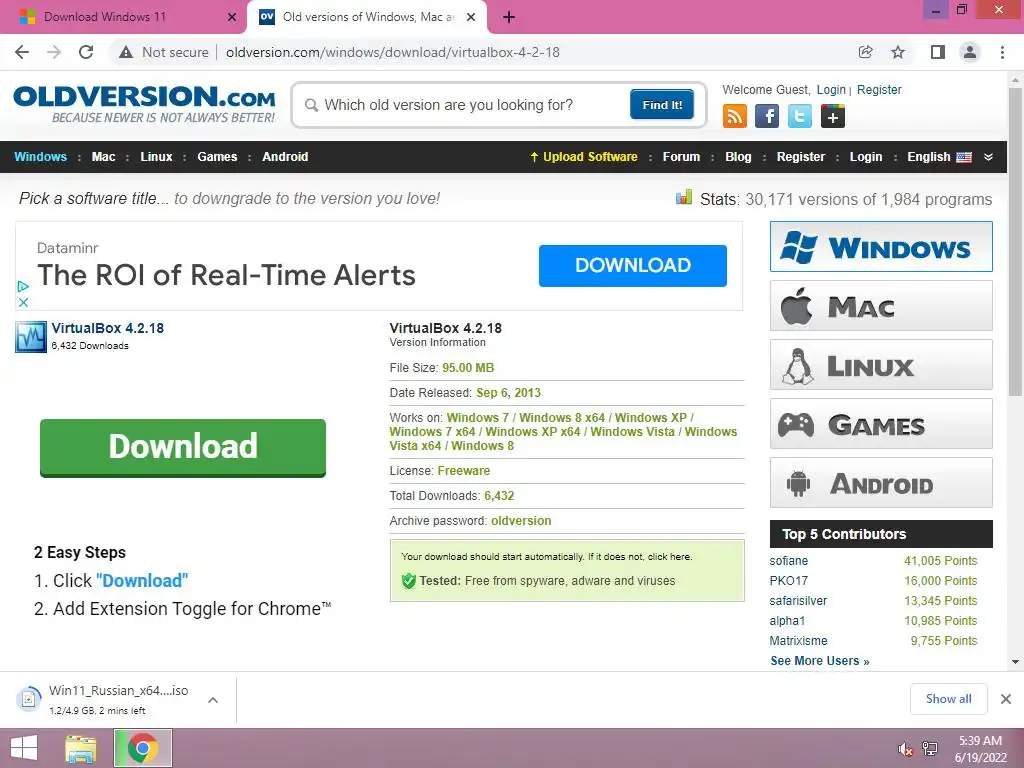Select the Mac sidebar category tile
The width and height of the screenshot is (1024, 768).
881,306
